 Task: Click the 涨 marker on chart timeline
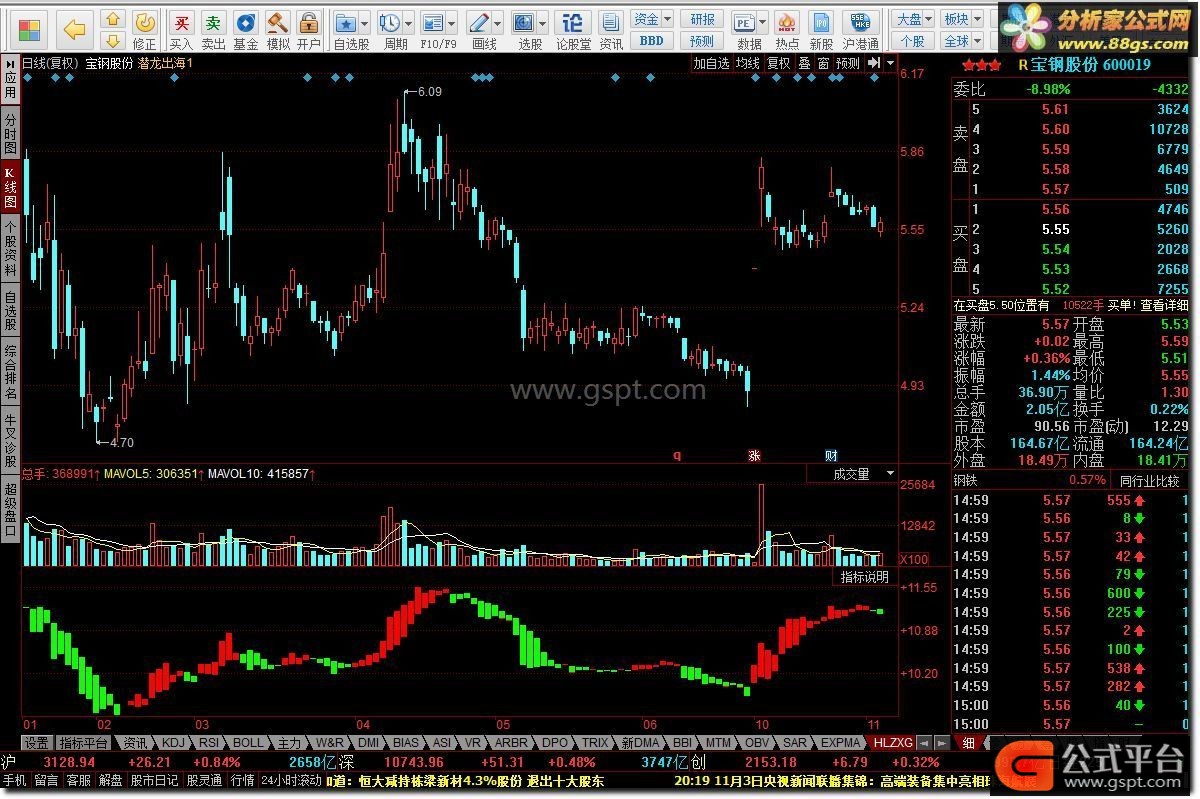click(755, 455)
